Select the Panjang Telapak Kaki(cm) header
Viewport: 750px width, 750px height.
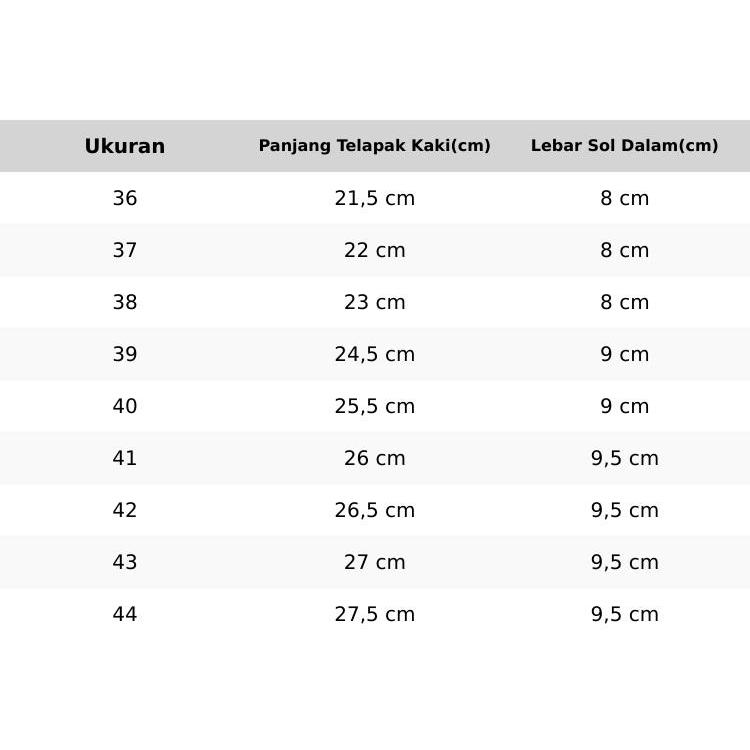point(375,145)
